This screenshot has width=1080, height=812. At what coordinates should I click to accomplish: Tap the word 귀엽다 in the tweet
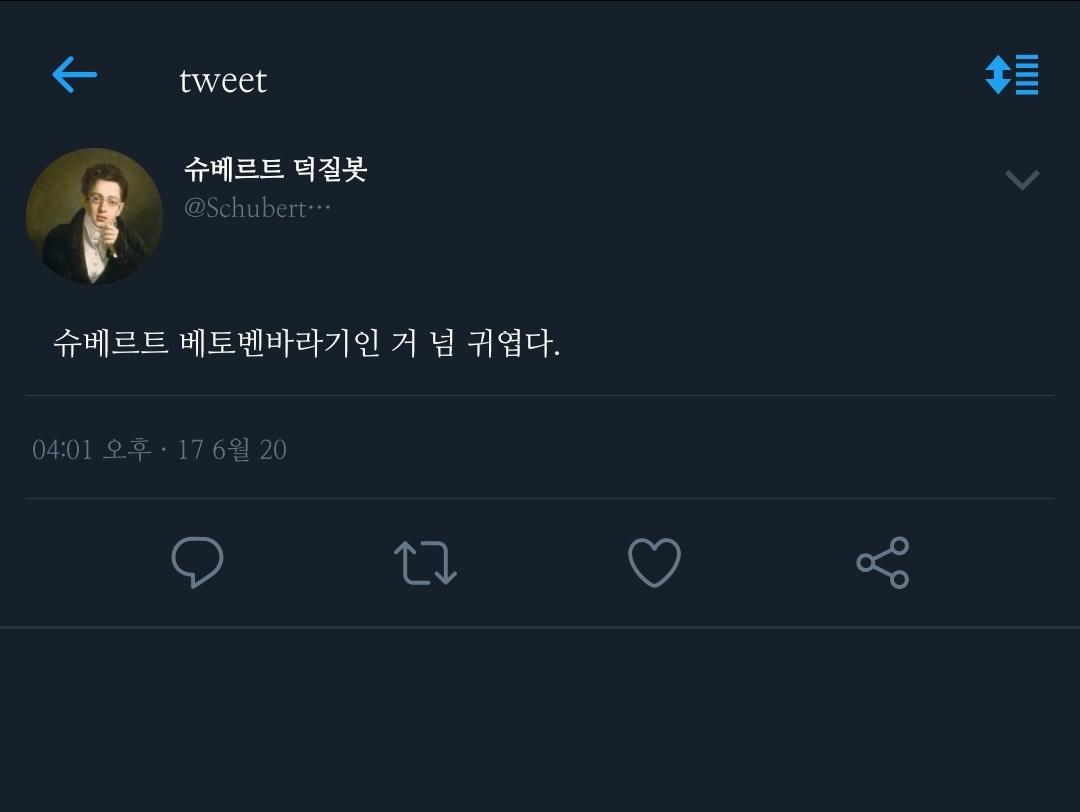click(512, 345)
